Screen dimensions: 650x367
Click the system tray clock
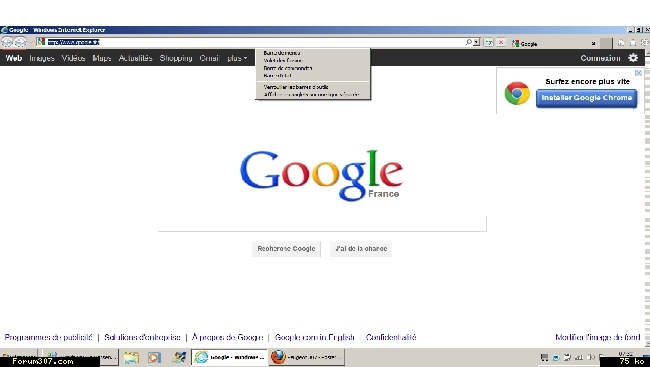[x=626, y=354]
